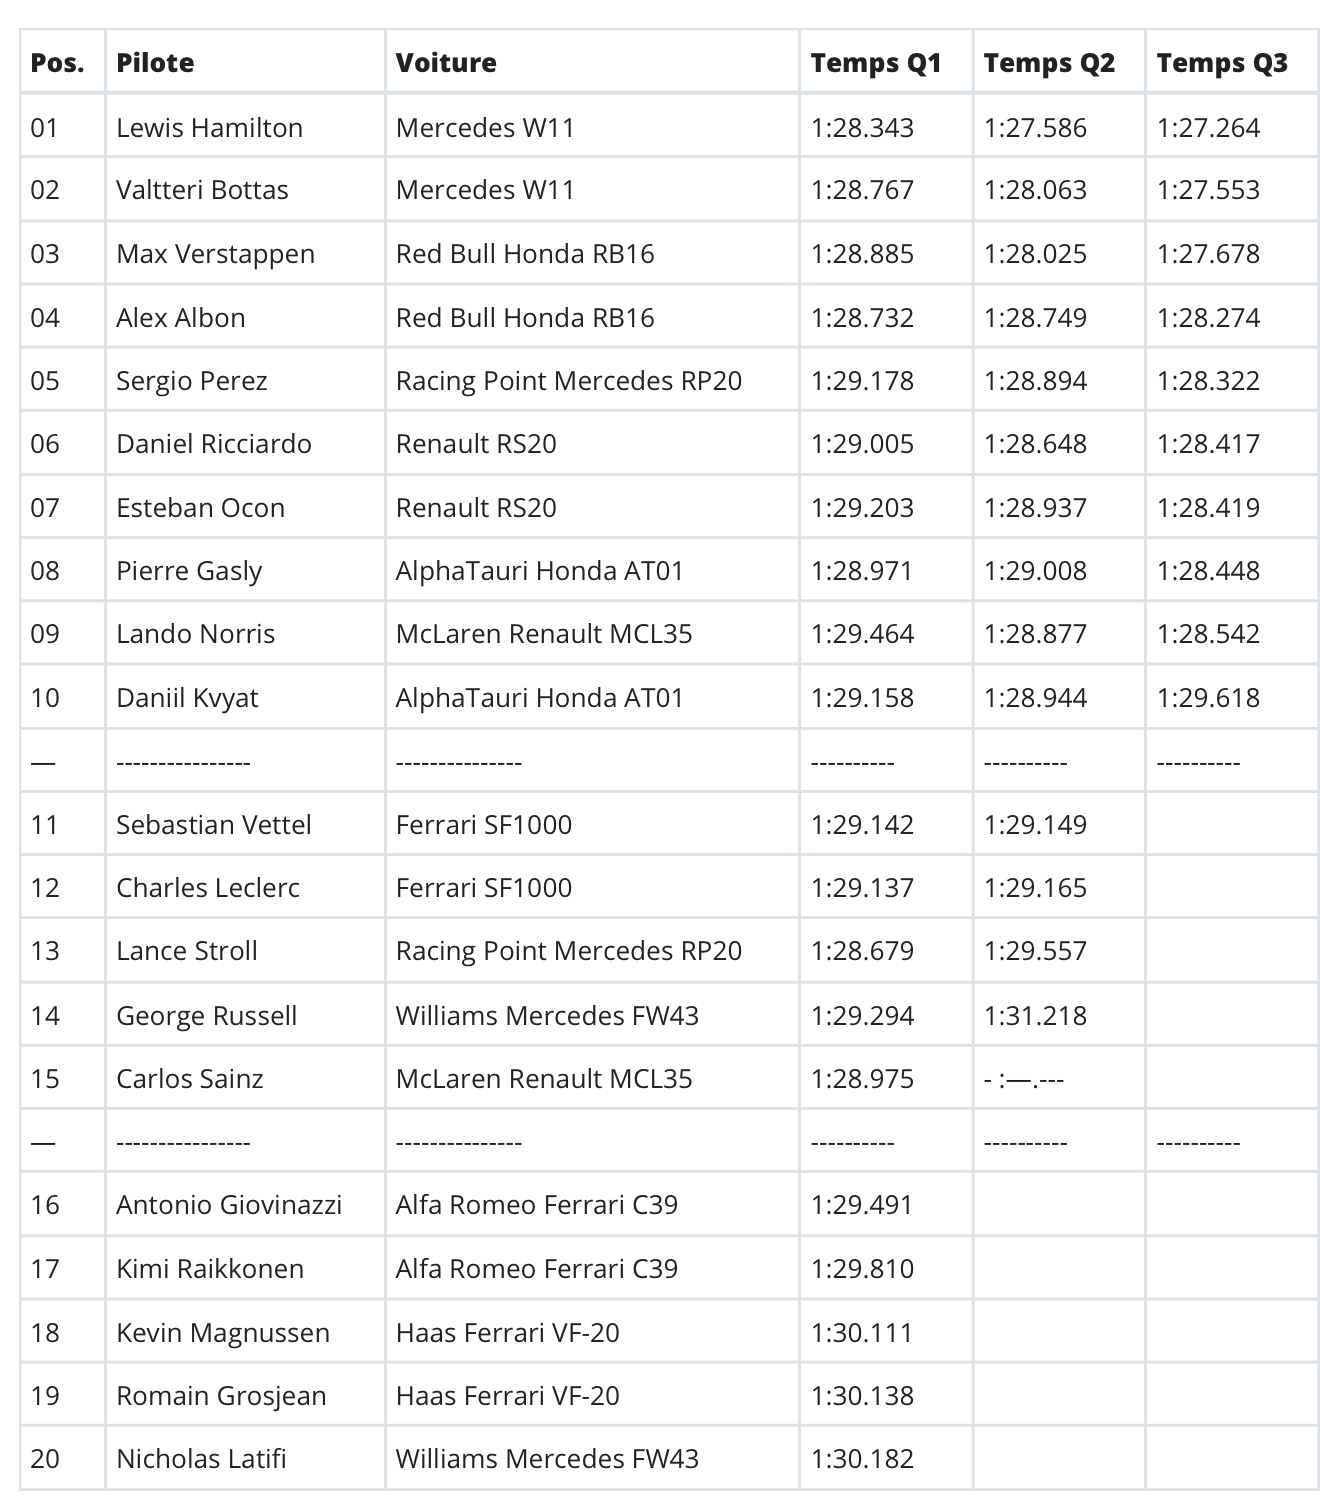Viewport: 1320px width, 1506px height.
Task: Click George Russell's Q2 time 1:31.218
Action: [x=1035, y=1016]
